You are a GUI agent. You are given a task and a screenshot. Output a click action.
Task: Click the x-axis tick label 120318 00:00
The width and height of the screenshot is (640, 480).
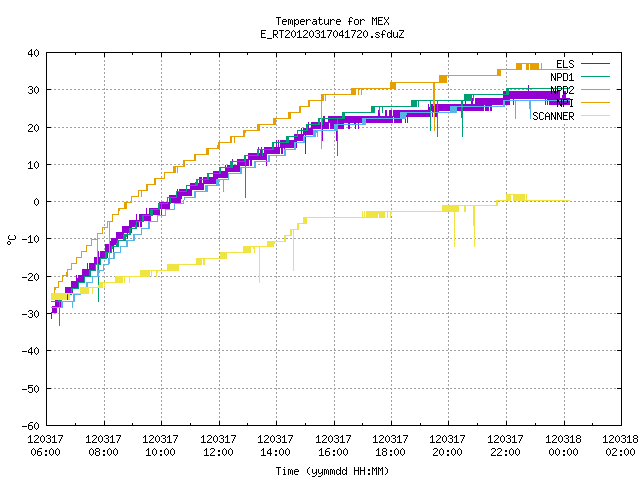(564, 445)
